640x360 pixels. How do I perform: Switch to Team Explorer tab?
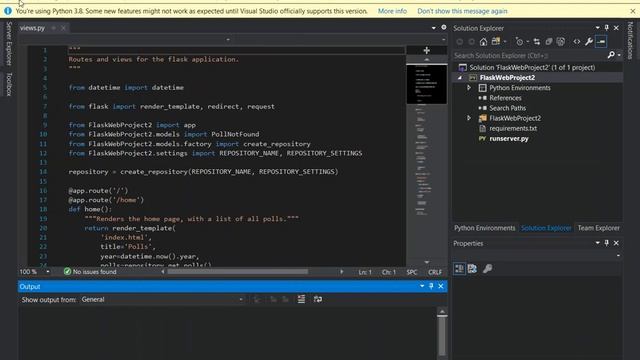pos(598,228)
